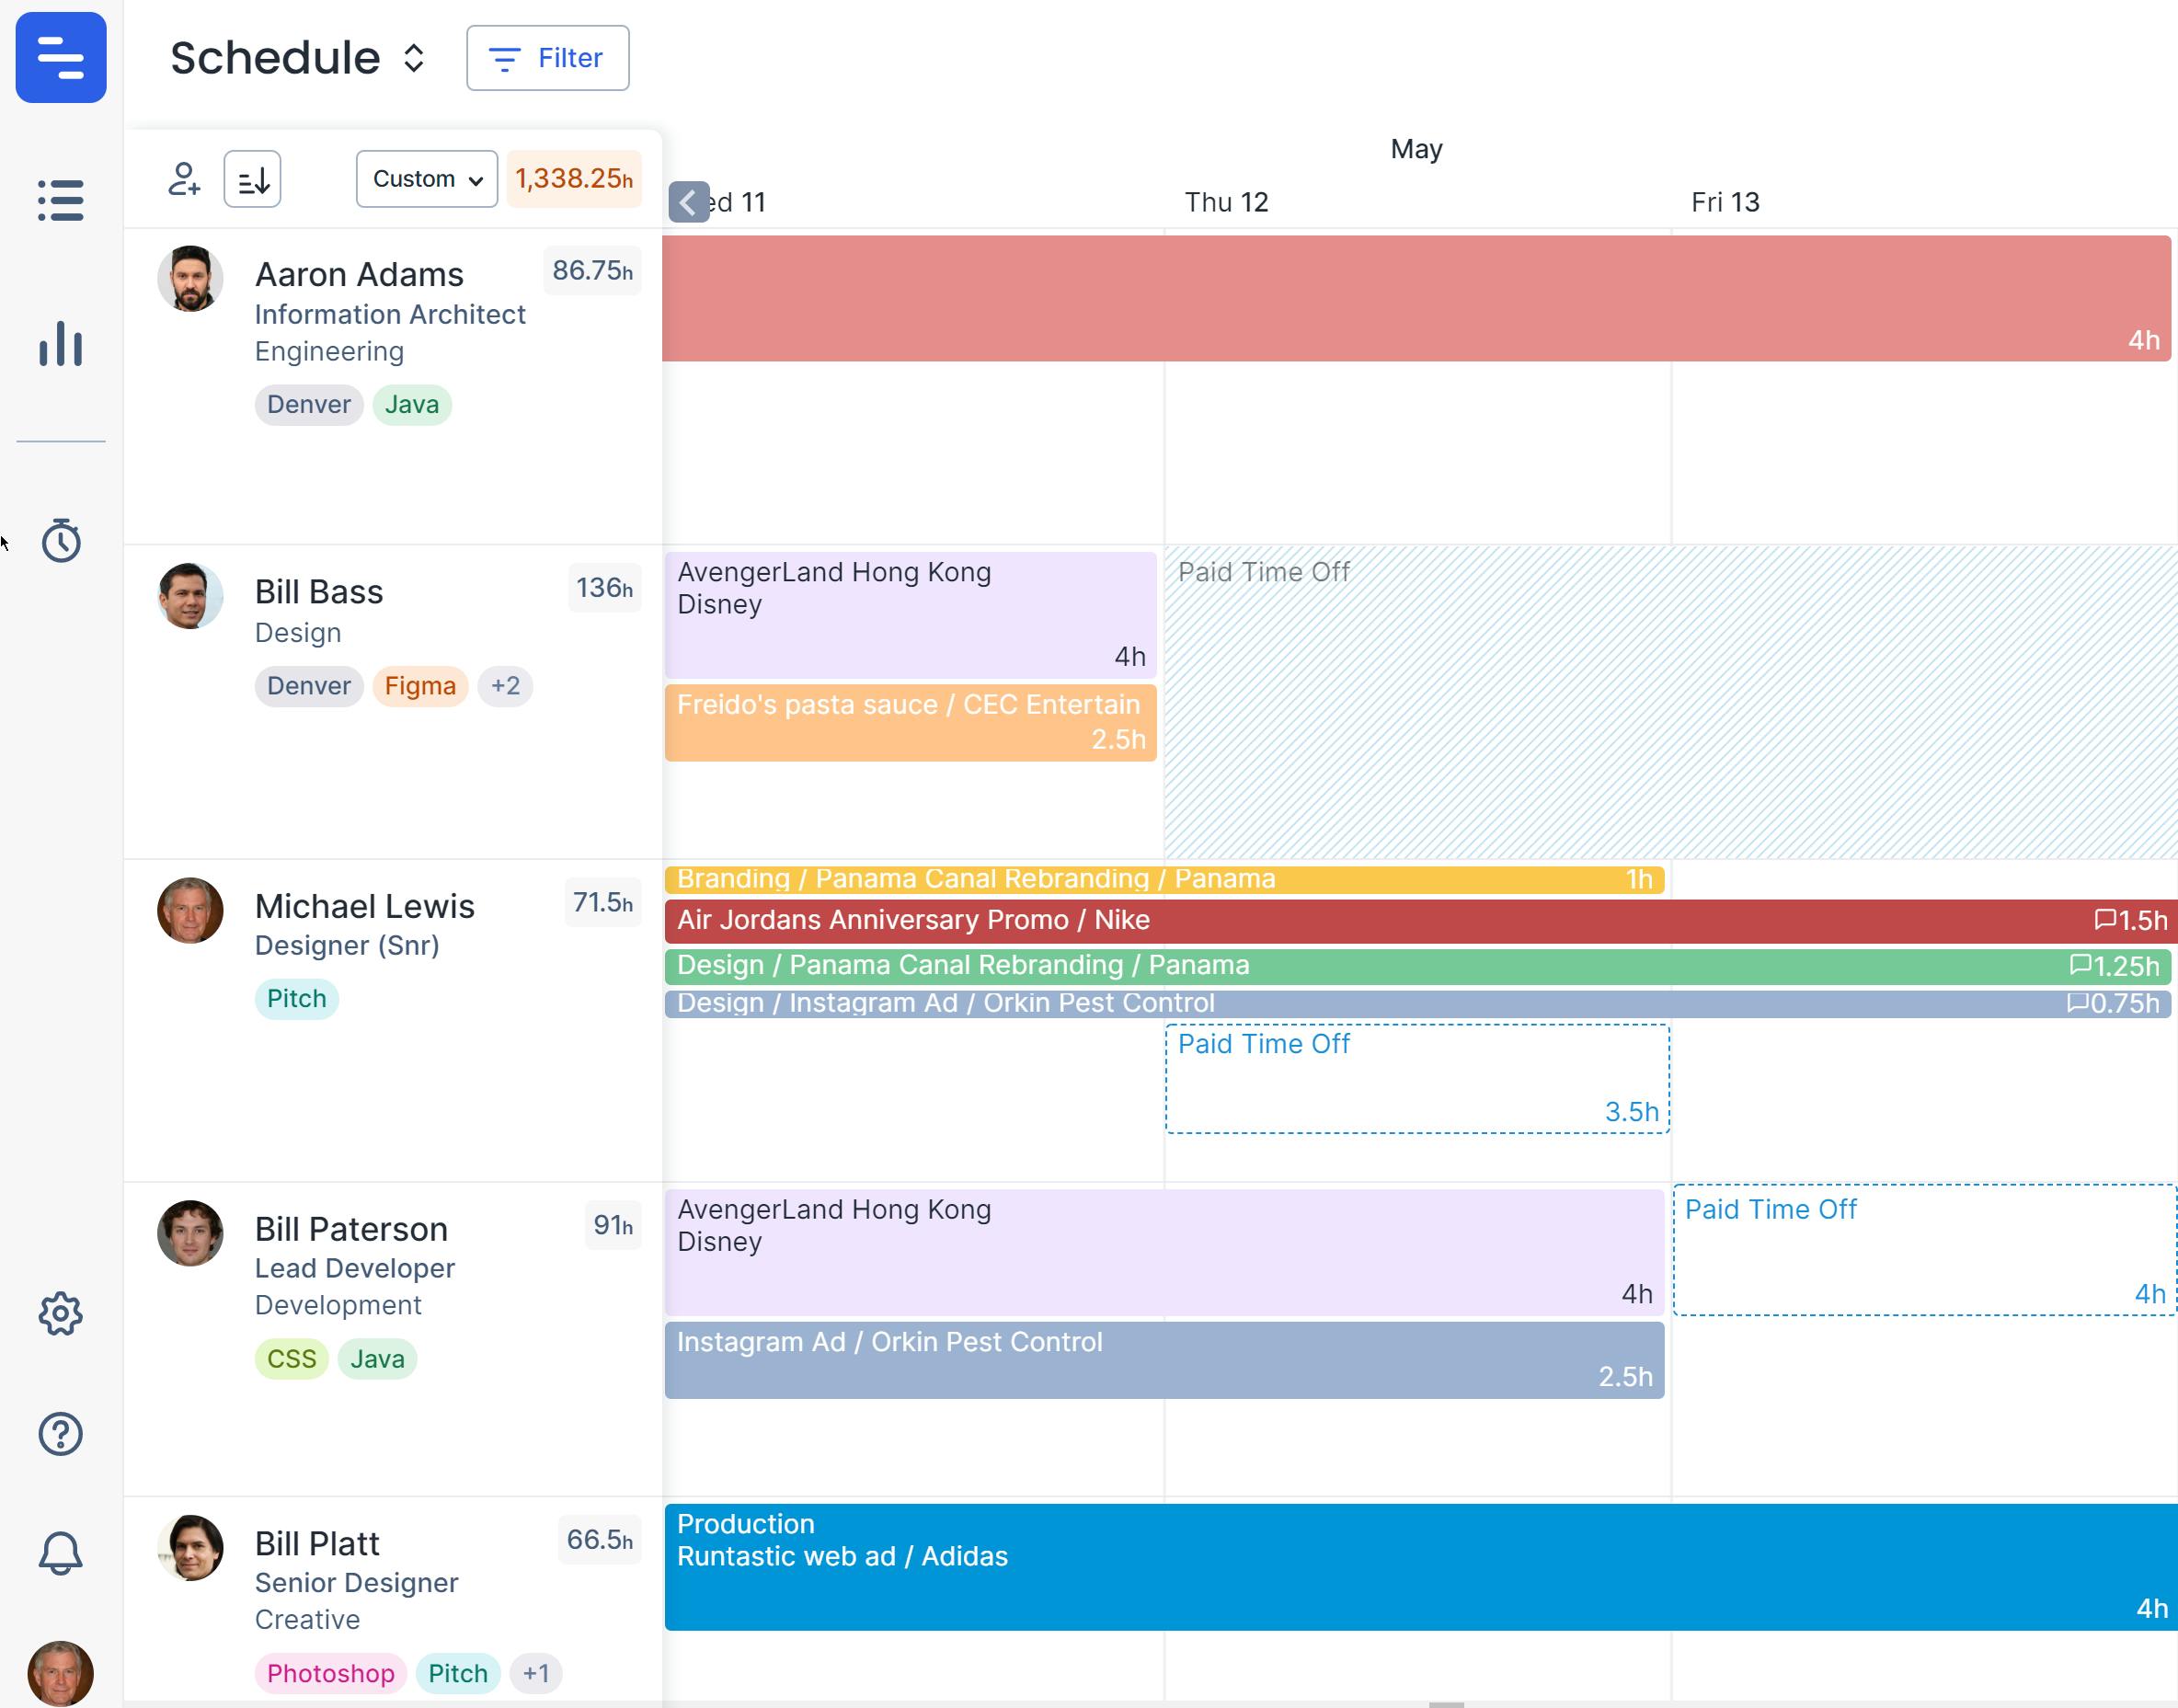
Task: Select the Fri 13 date header
Action: (1724, 202)
